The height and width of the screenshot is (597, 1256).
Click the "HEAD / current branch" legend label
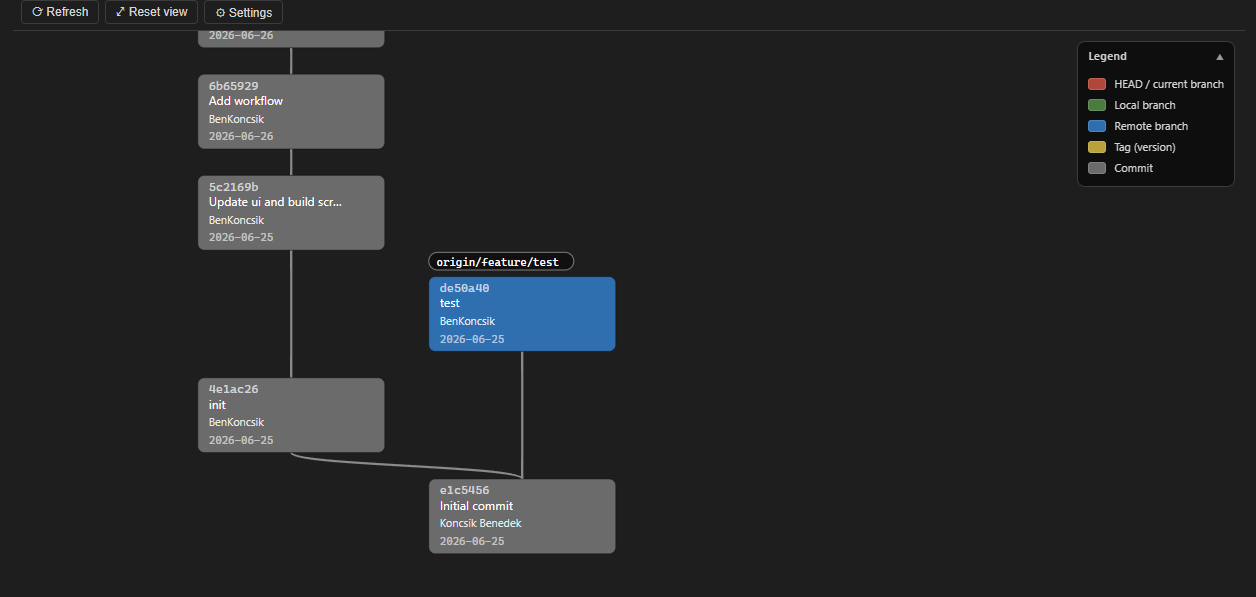coord(1169,84)
